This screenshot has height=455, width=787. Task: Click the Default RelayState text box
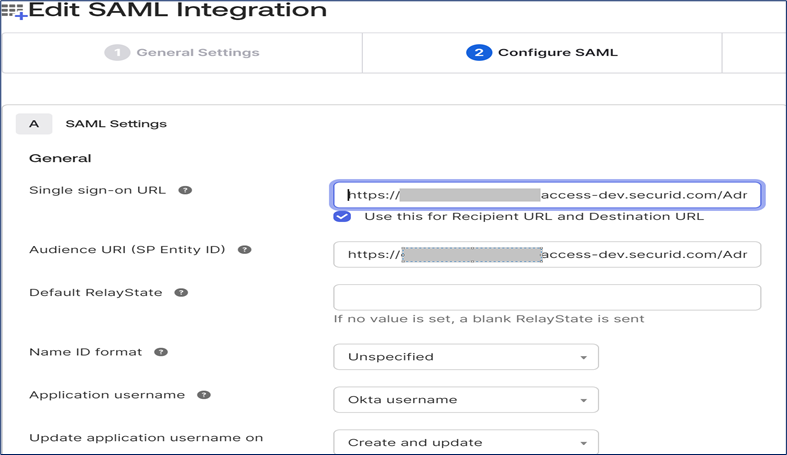(x=547, y=297)
